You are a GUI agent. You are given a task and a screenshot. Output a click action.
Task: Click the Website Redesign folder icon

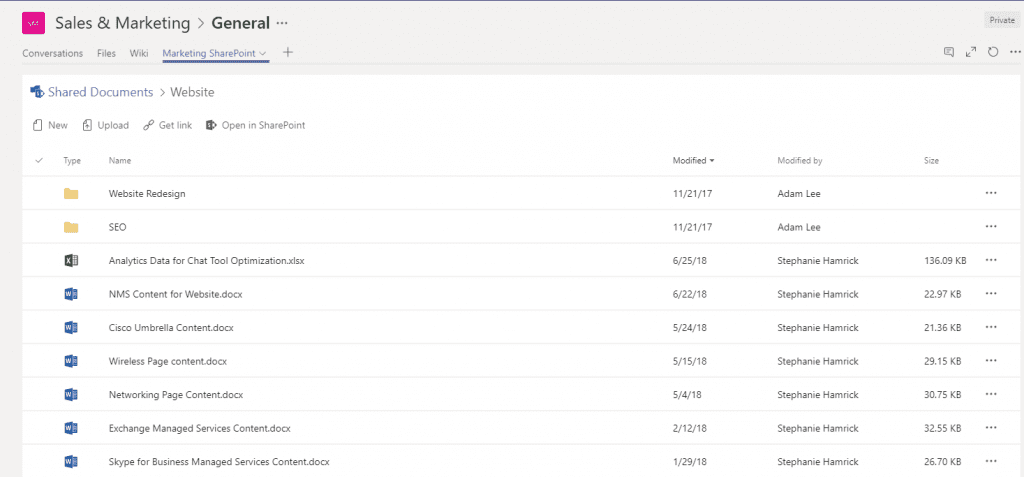71,193
